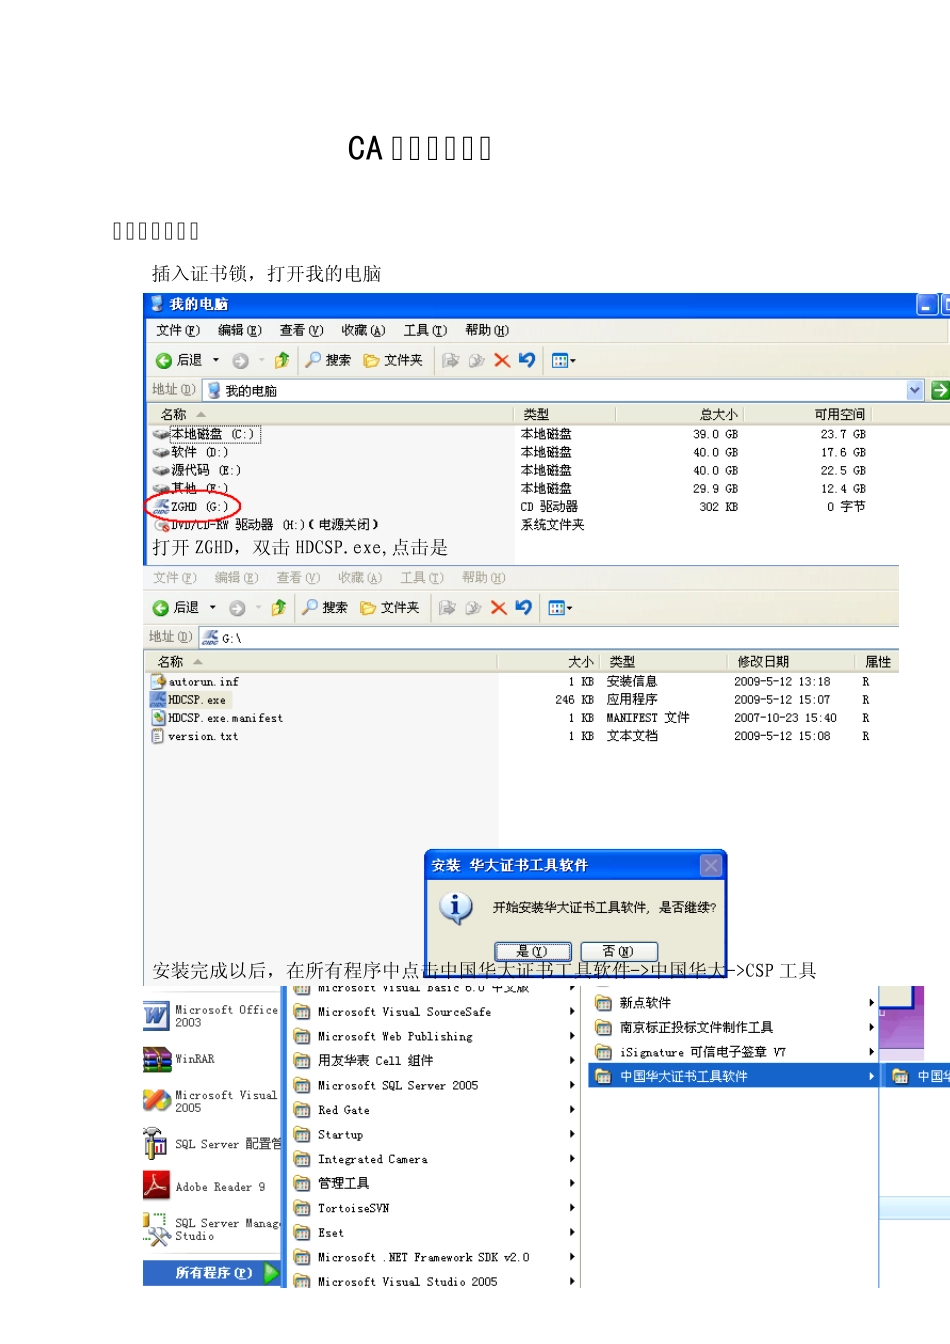Click Back icon in My Computer window
The height and width of the screenshot is (1344, 950).
pyautogui.click(x=164, y=361)
